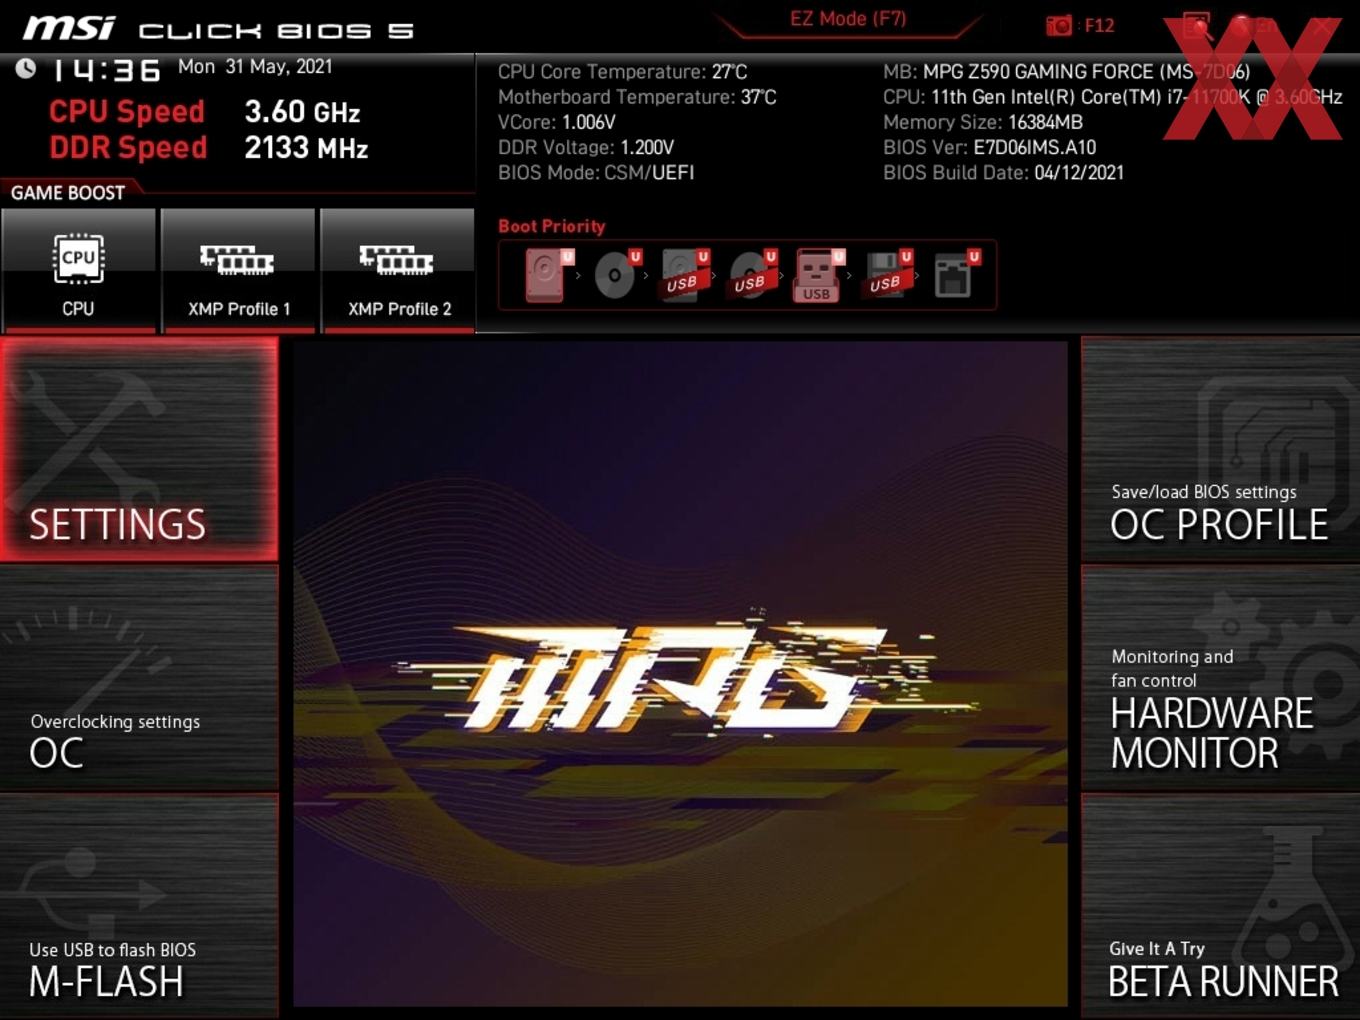
Task: Click the MSI logo
Action: pos(69,27)
